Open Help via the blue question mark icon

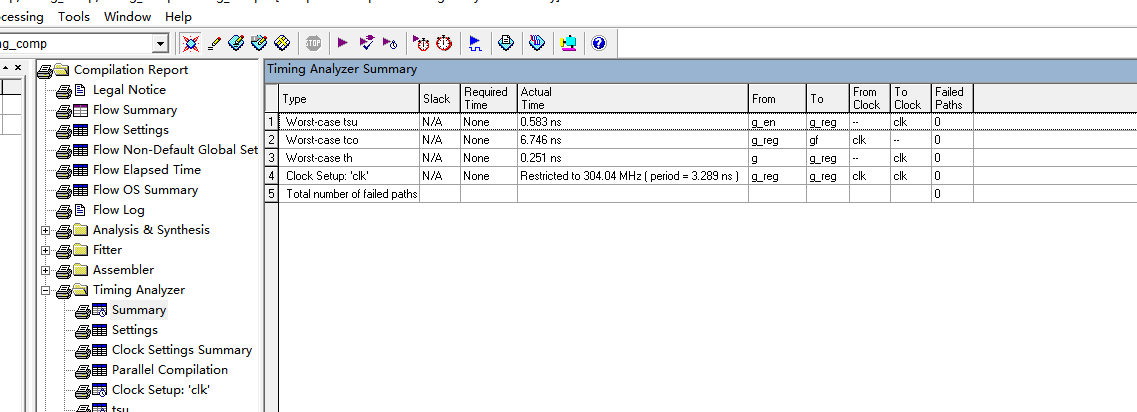tap(598, 44)
